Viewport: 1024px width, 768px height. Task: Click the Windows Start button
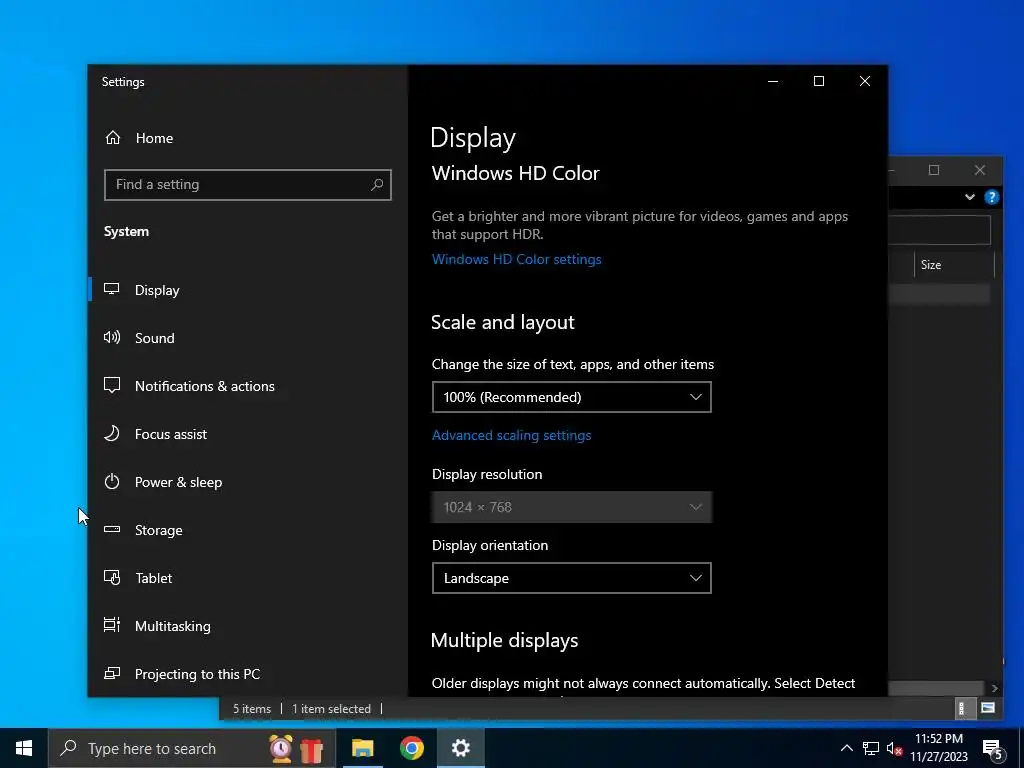click(x=24, y=748)
